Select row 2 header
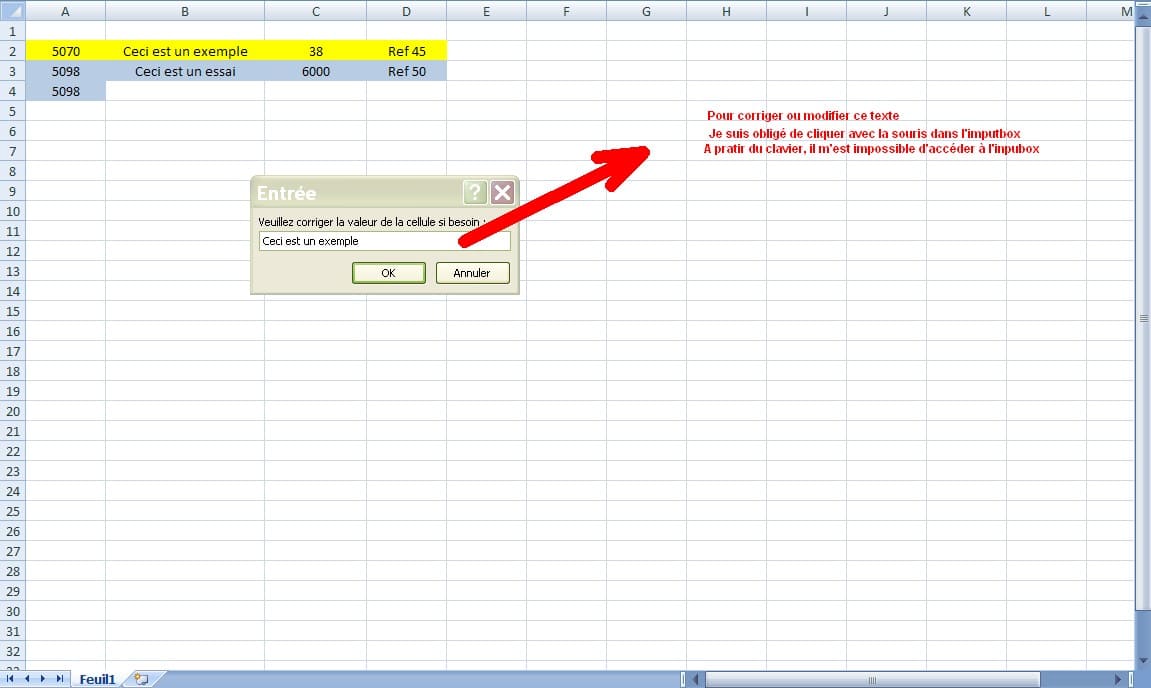Image resolution: width=1151 pixels, height=688 pixels. 12,51
